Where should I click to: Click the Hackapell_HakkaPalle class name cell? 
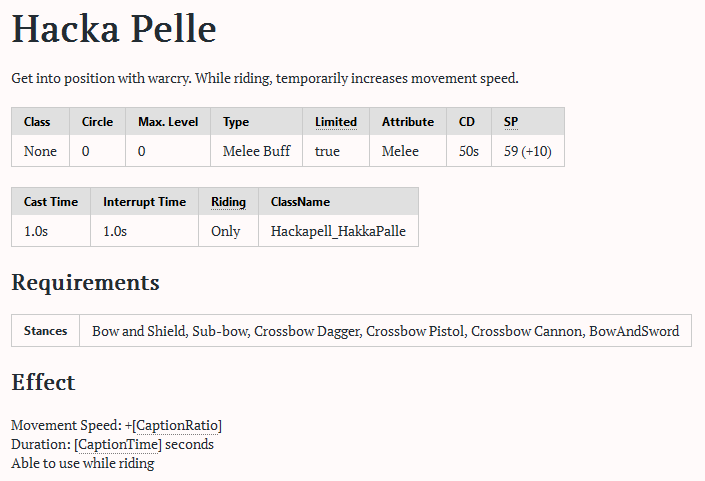click(x=337, y=231)
